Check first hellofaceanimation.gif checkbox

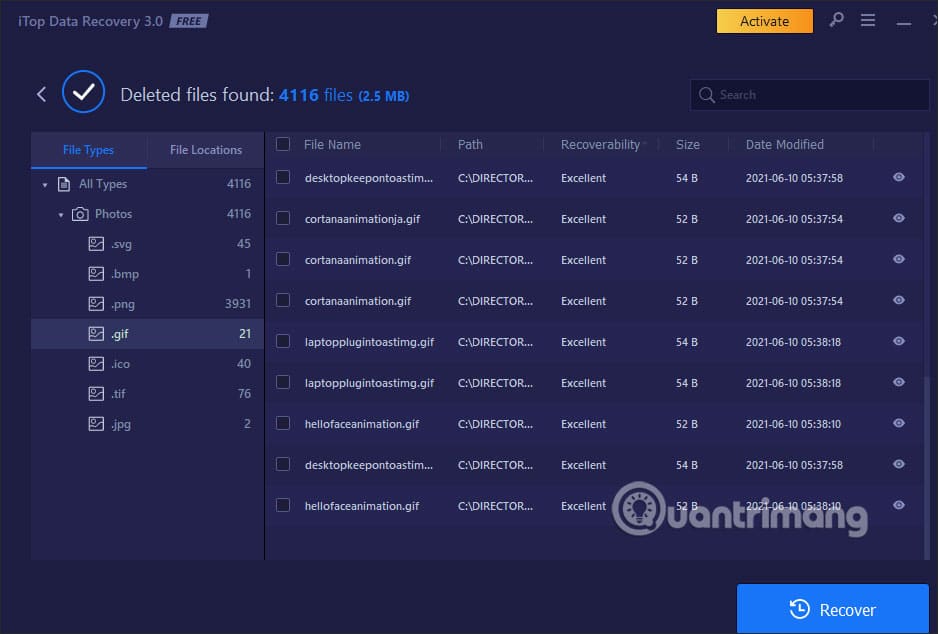tap(283, 423)
